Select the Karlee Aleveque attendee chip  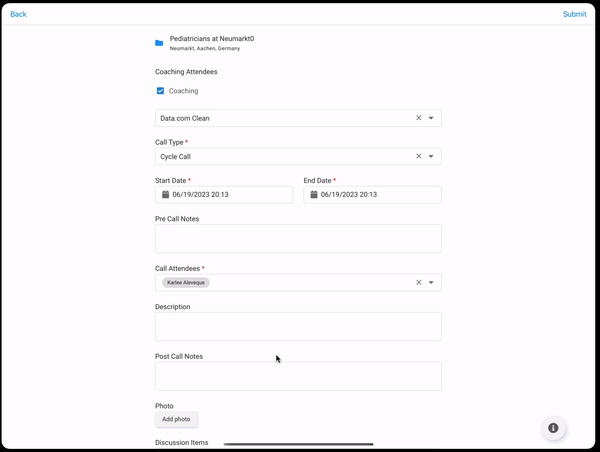pos(186,283)
